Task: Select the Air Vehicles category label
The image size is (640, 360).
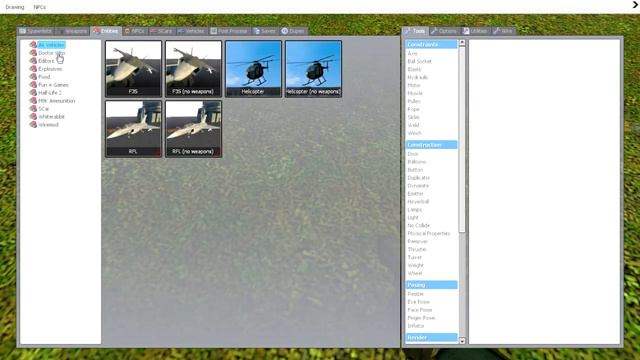Action: pos(51,45)
